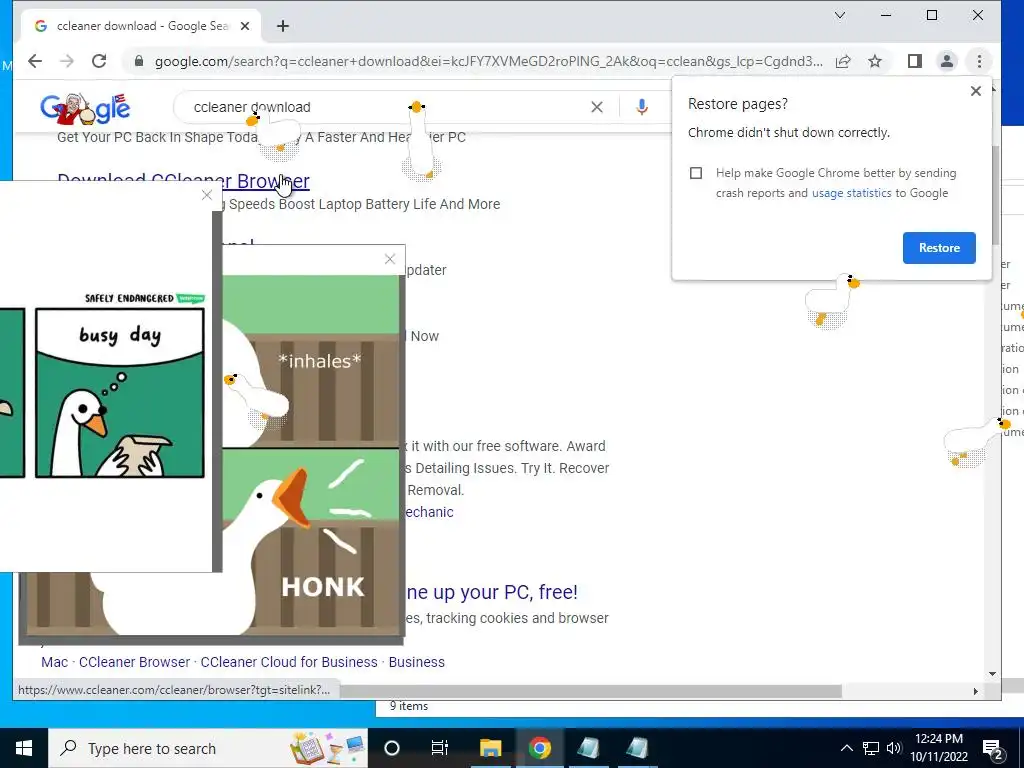1024x768 pixels.
Task: Click the search highlights icon in taskbar search
Action: click(328, 748)
